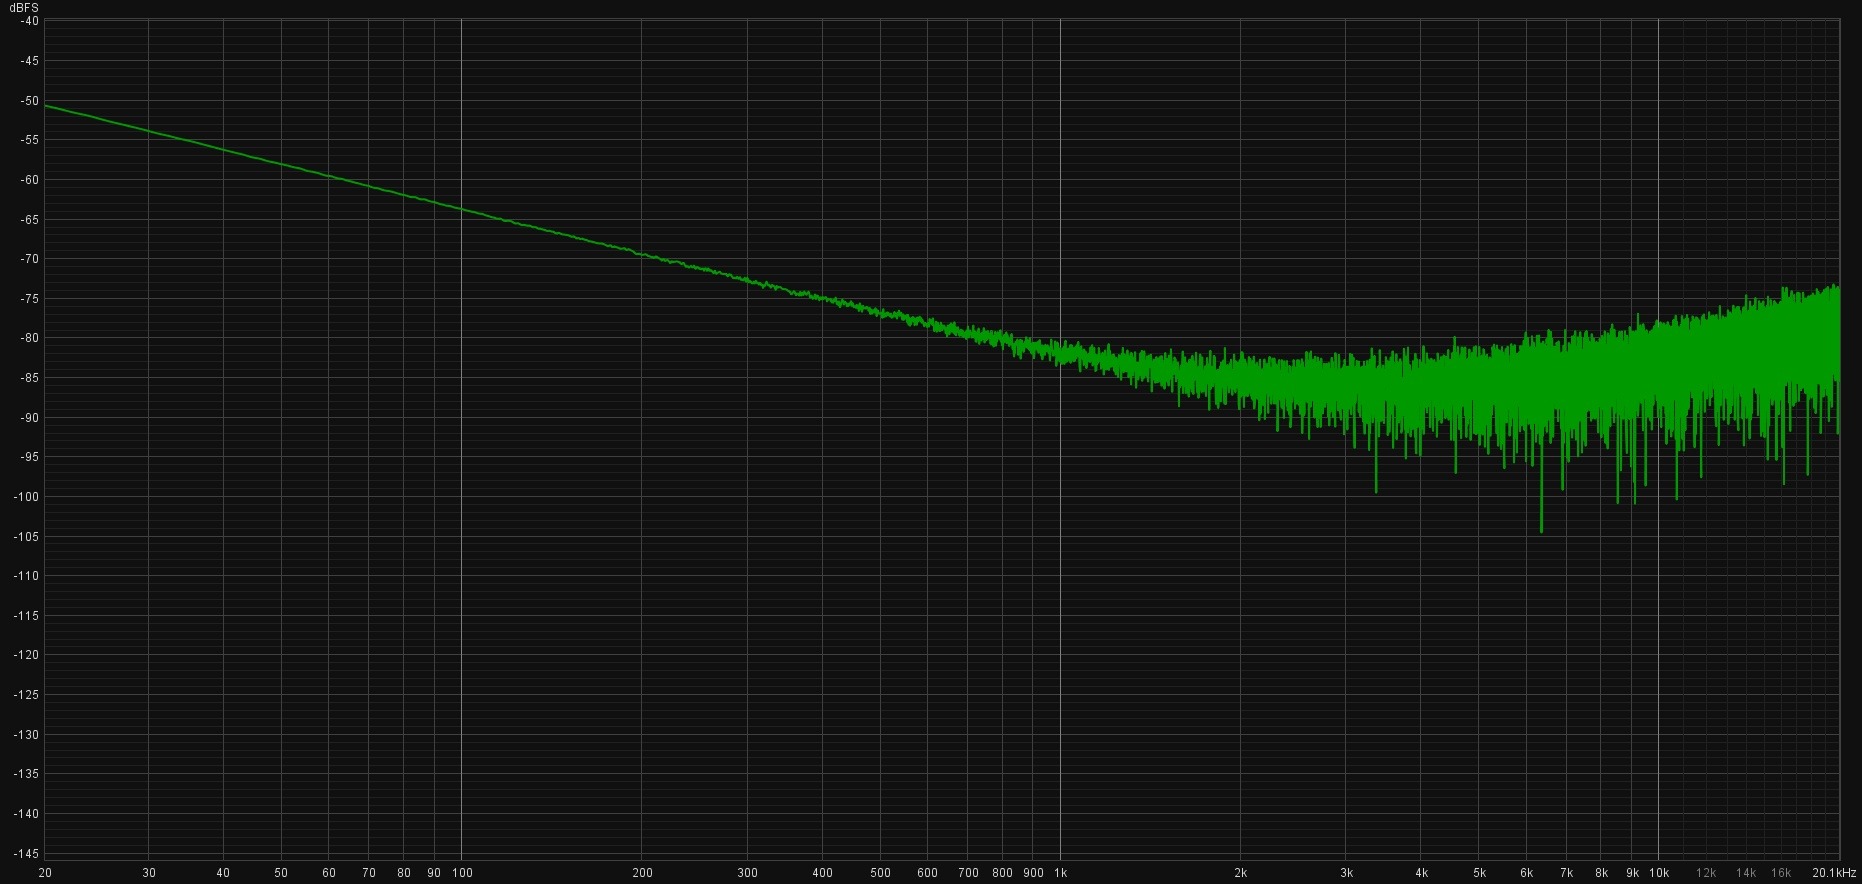Click the -140 level axis label
This screenshot has width=1862, height=884.
click(x=26, y=814)
